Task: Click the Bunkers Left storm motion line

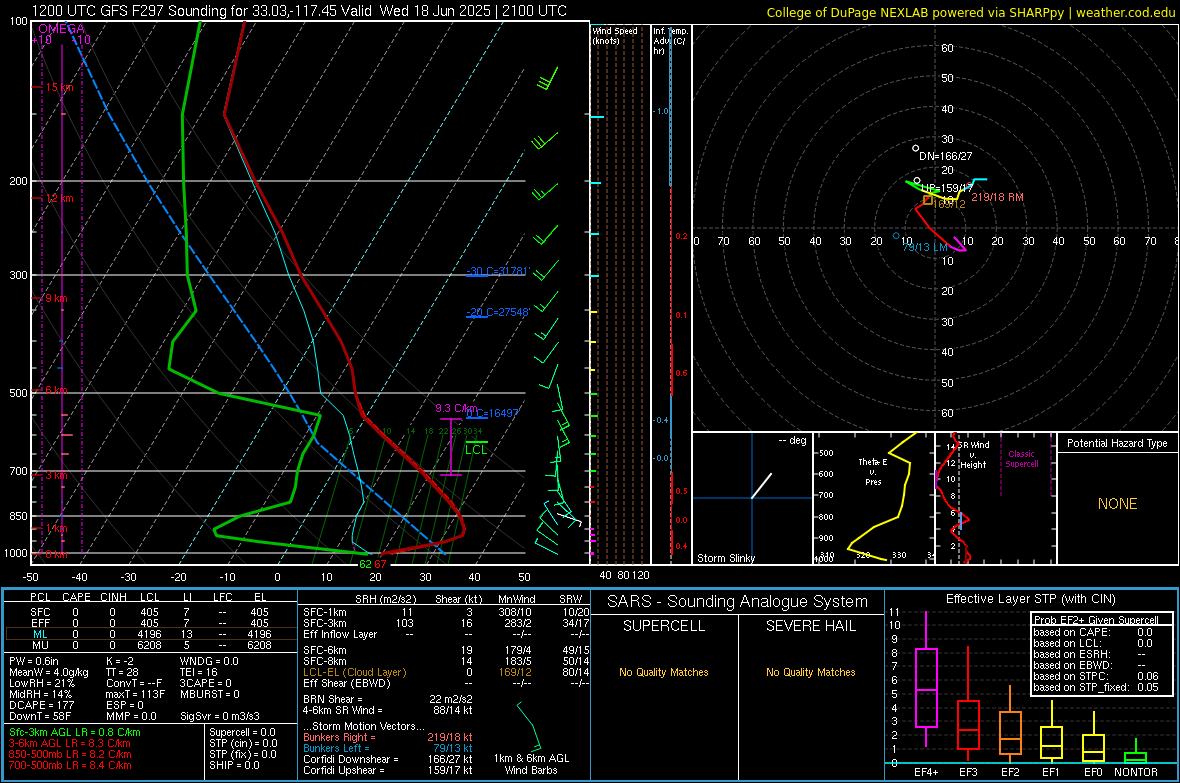Action: coord(388,748)
